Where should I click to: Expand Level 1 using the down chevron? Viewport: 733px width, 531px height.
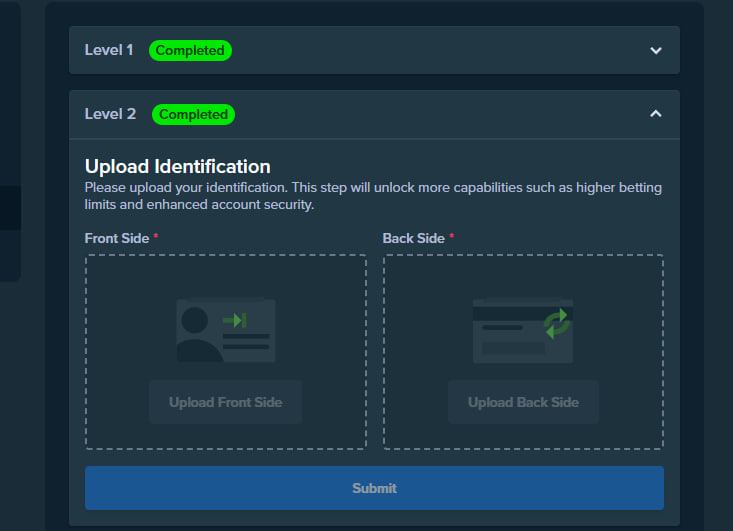[656, 50]
